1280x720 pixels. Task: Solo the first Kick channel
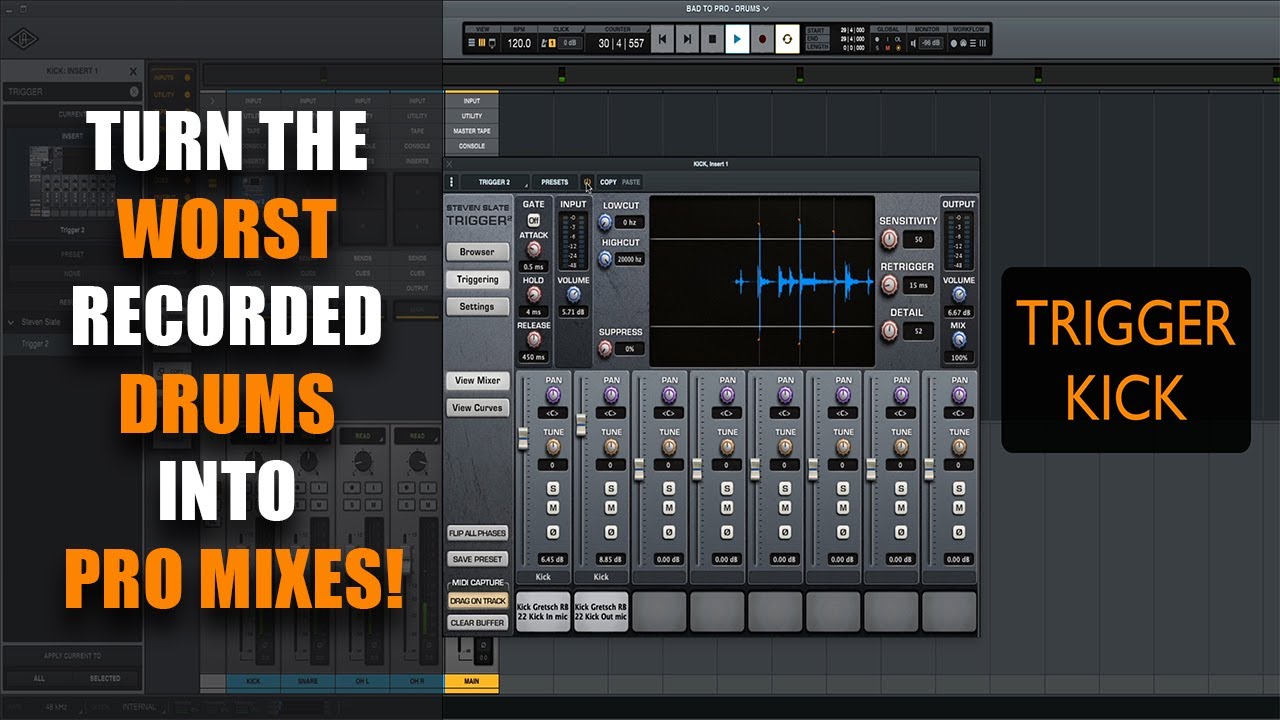pos(553,488)
